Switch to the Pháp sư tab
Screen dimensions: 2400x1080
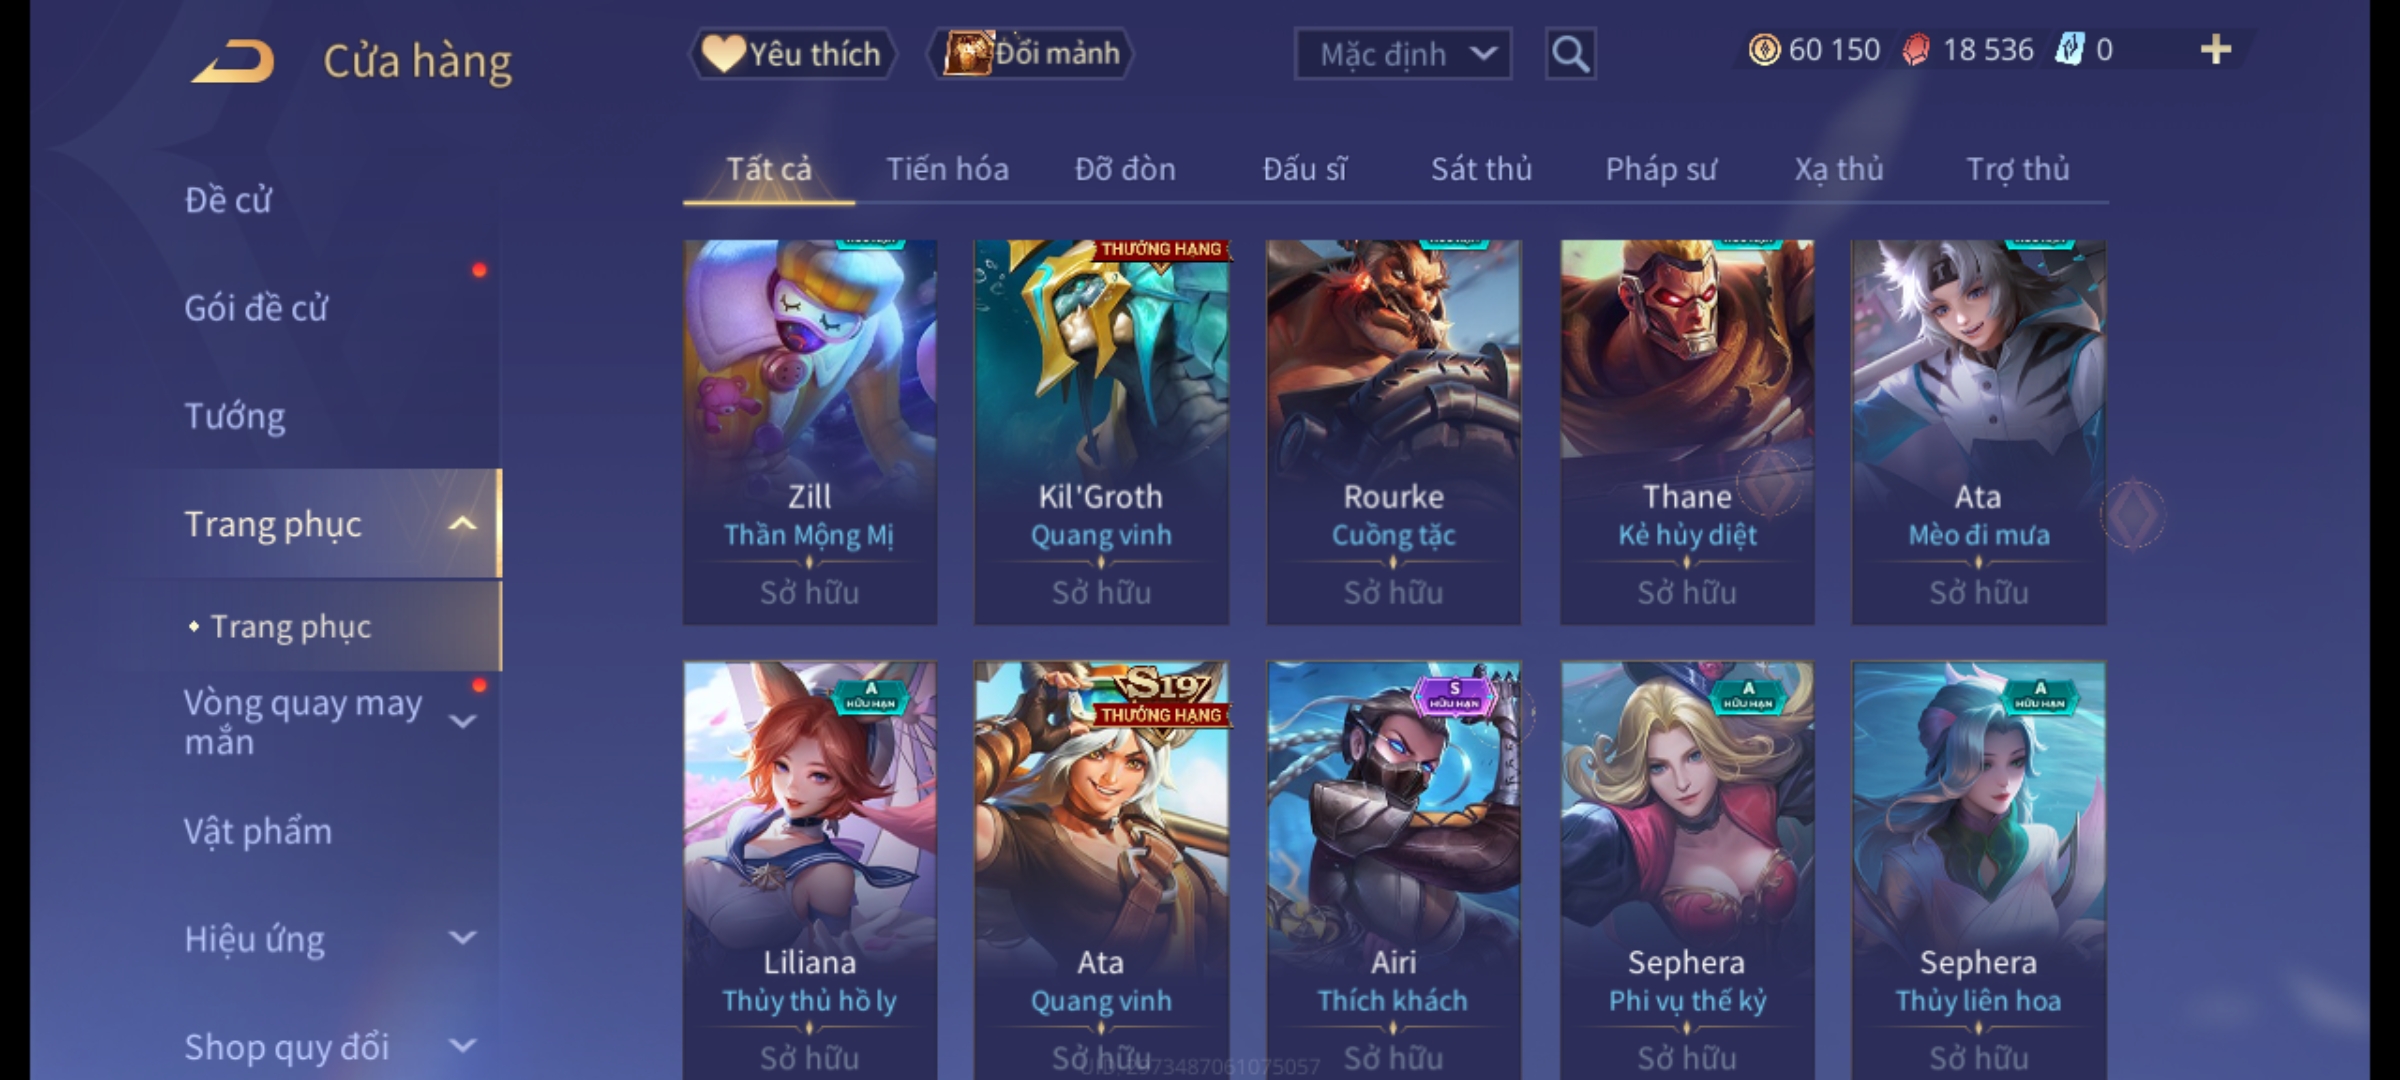tap(1661, 169)
